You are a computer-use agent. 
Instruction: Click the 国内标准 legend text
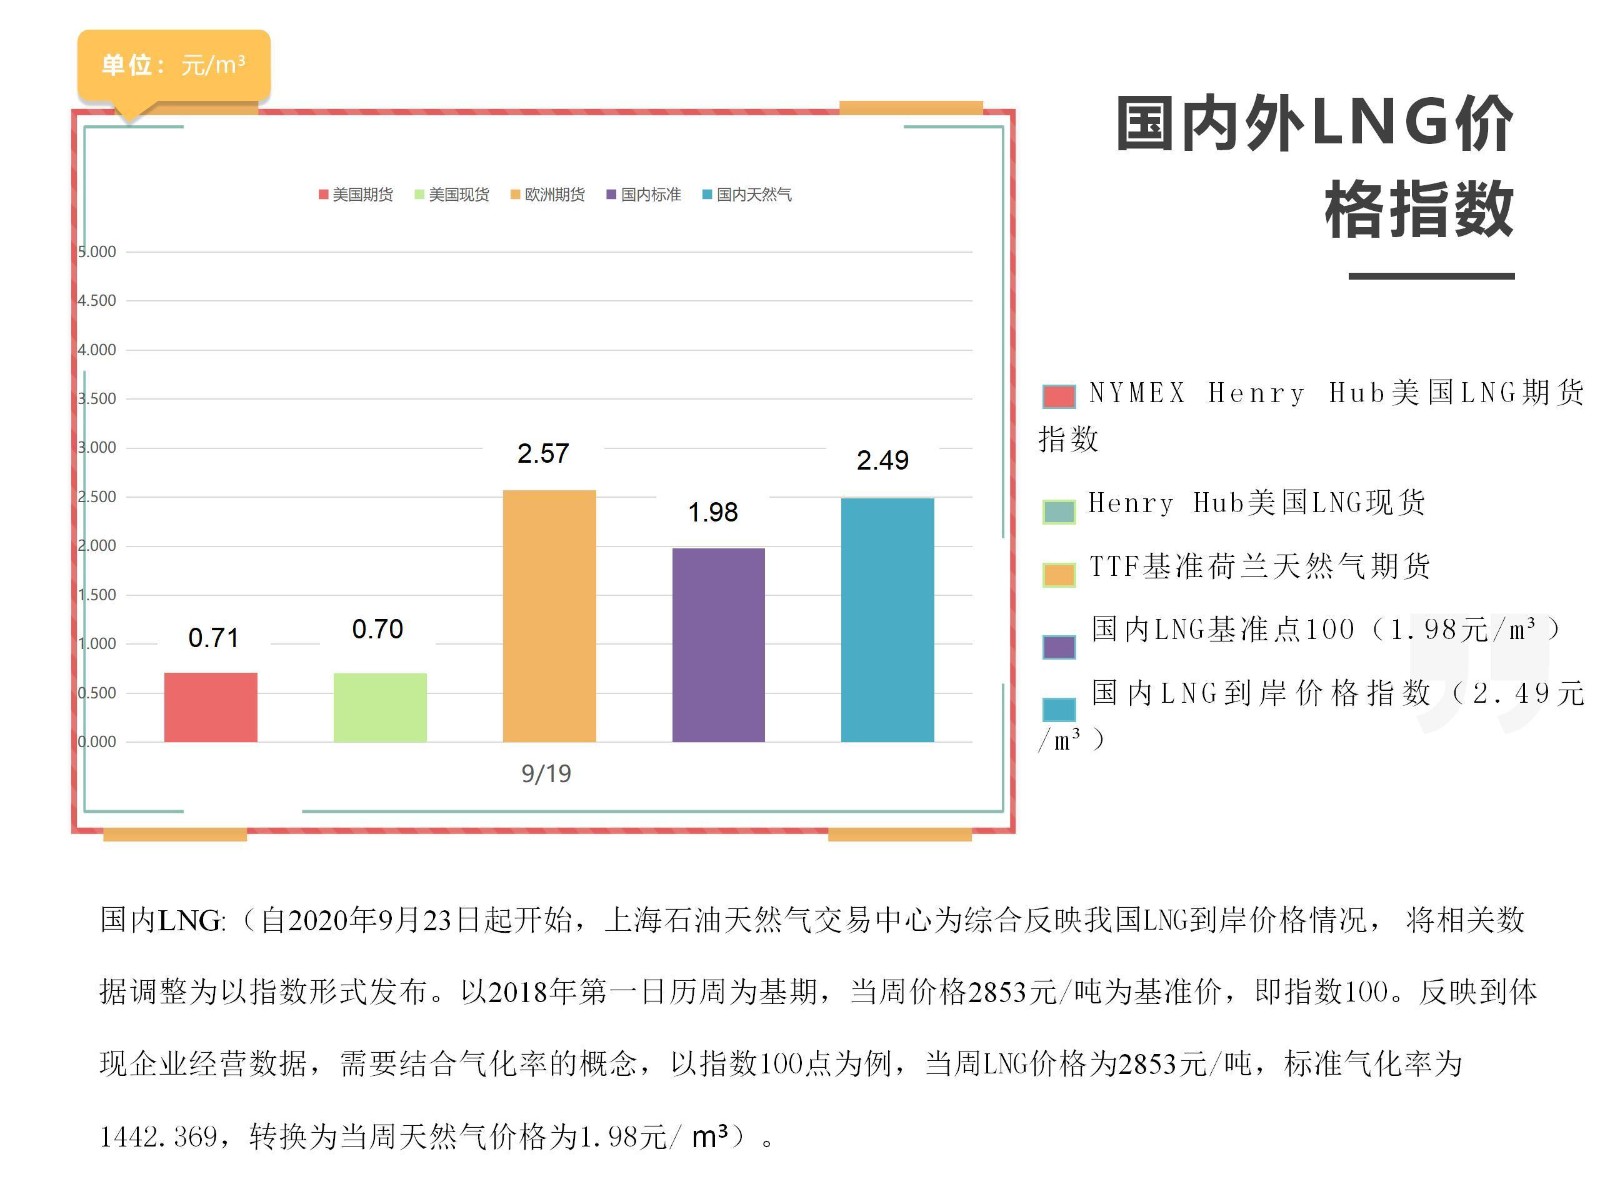tap(651, 194)
